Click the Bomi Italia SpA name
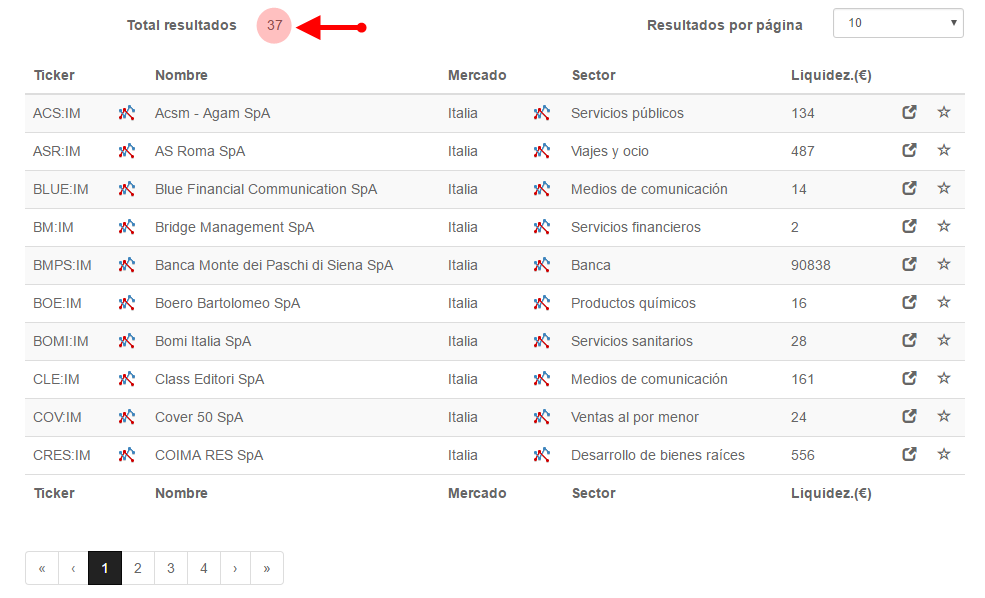The height and width of the screenshot is (598, 985). coord(203,341)
